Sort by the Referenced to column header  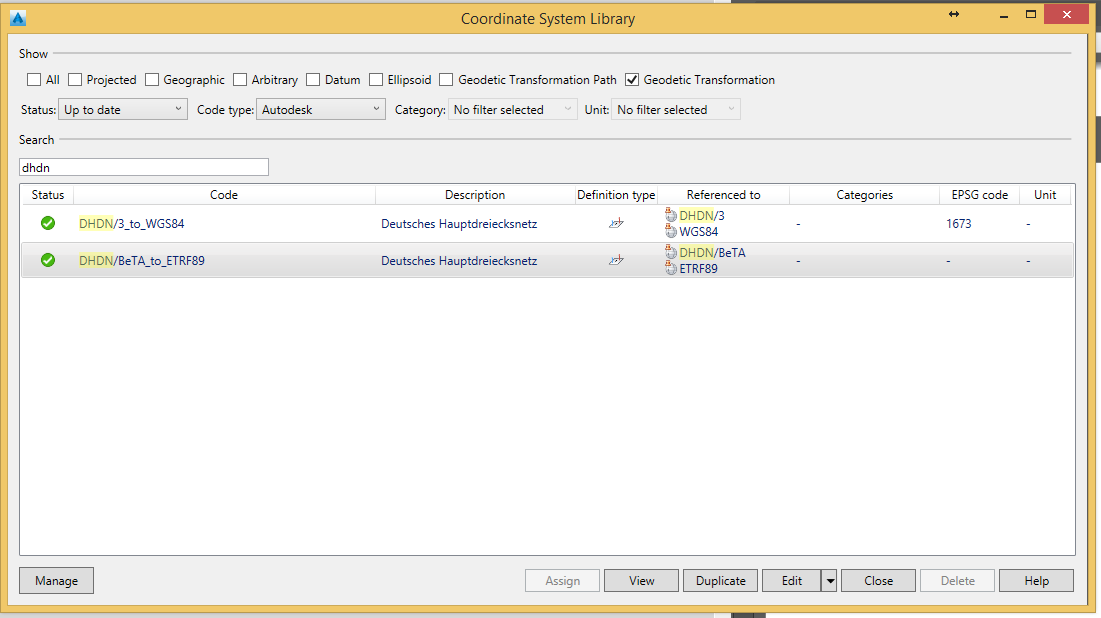click(723, 195)
